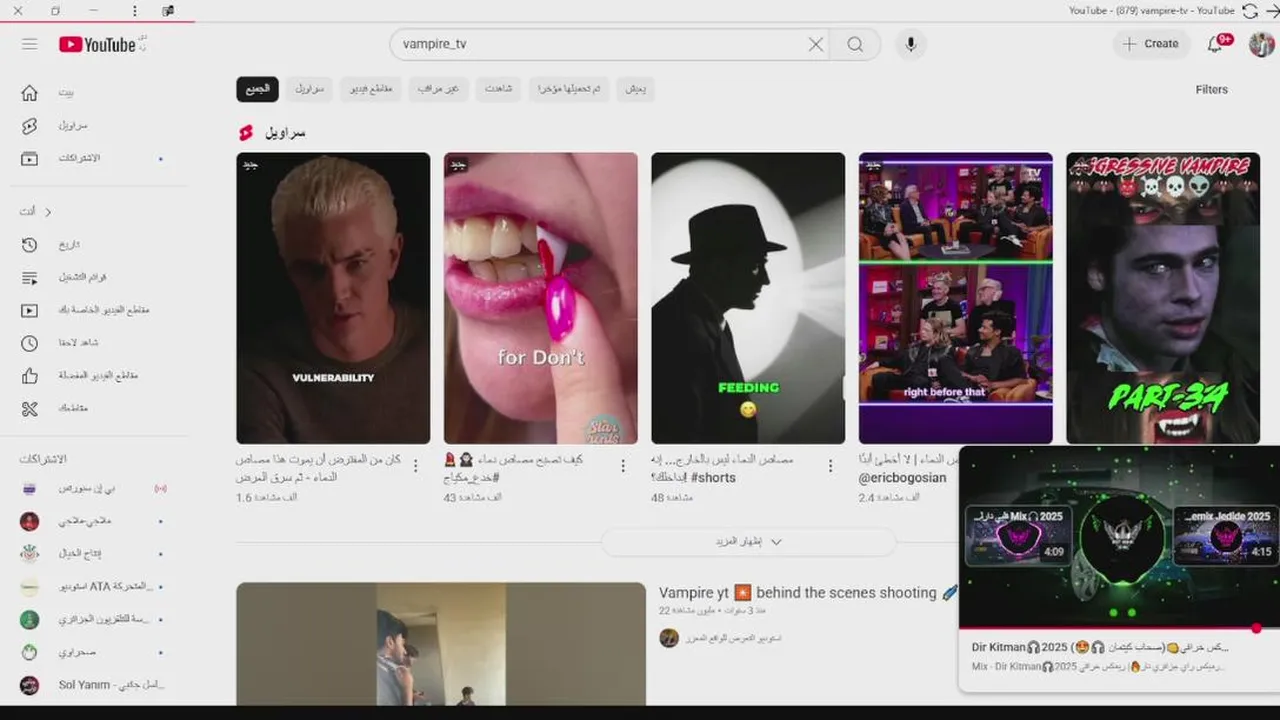Open the notifications bell
The height and width of the screenshot is (720, 1280).
[x=1217, y=43]
